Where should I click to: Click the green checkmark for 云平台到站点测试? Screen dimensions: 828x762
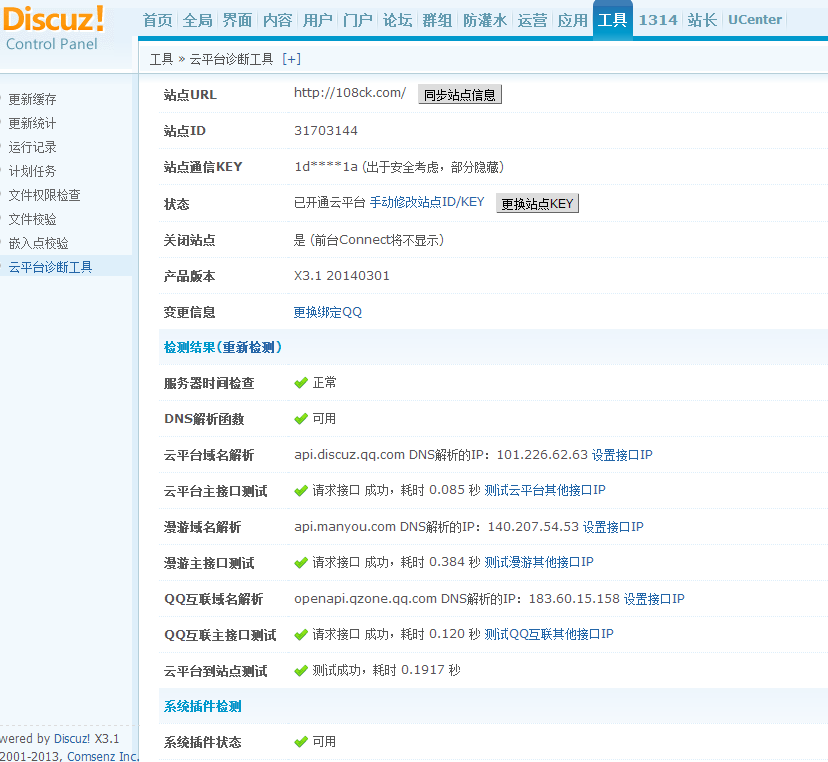click(301, 671)
